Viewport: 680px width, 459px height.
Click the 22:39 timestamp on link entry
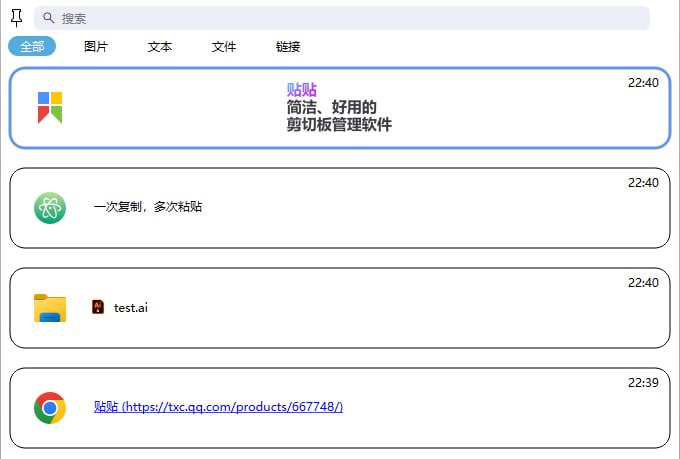pyautogui.click(x=643, y=383)
